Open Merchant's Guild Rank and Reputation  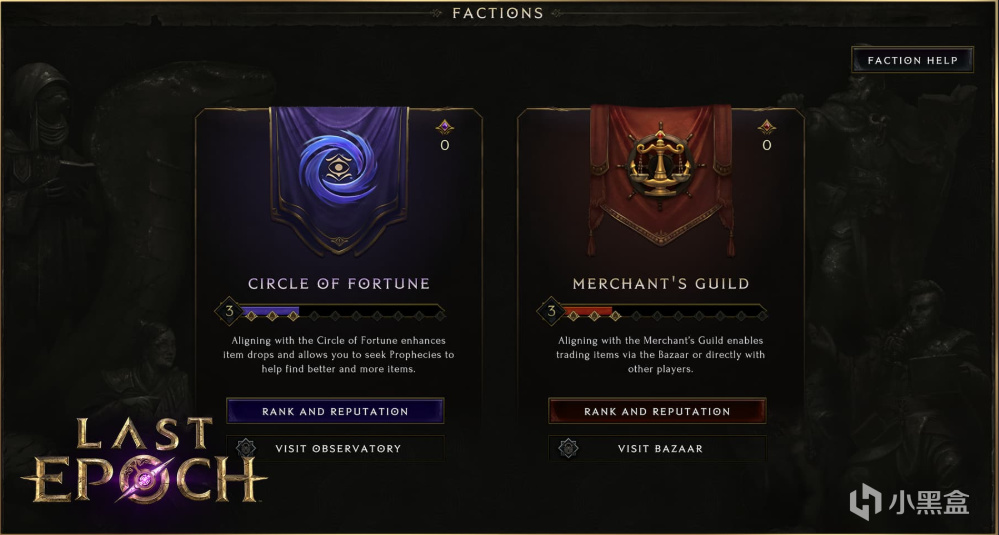click(x=657, y=411)
